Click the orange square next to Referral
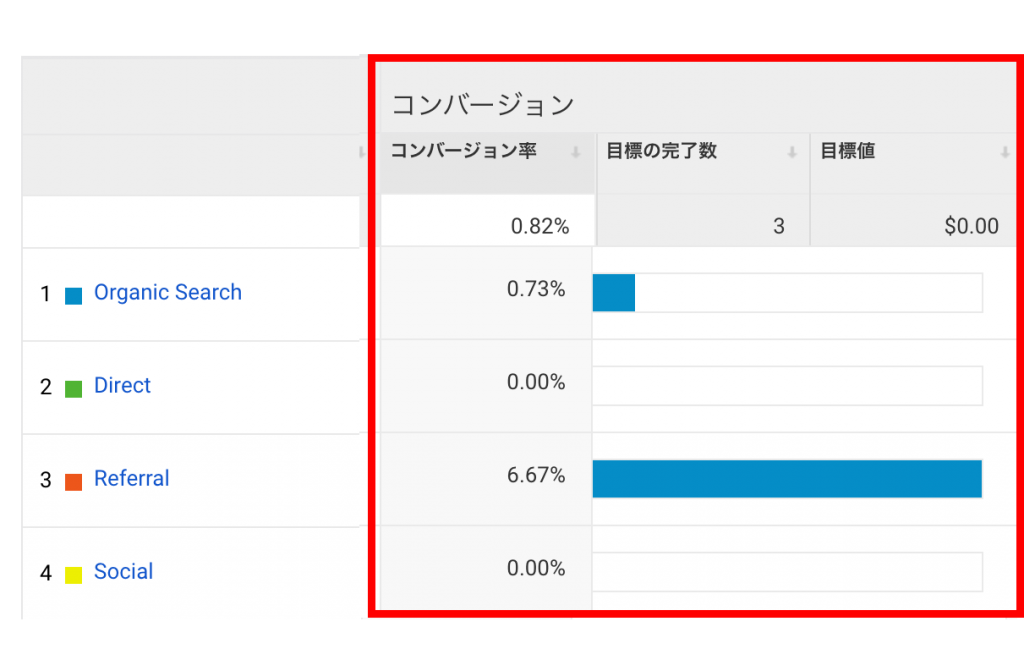Viewport: 1024px width, 671px height. (x=73, y=482)
